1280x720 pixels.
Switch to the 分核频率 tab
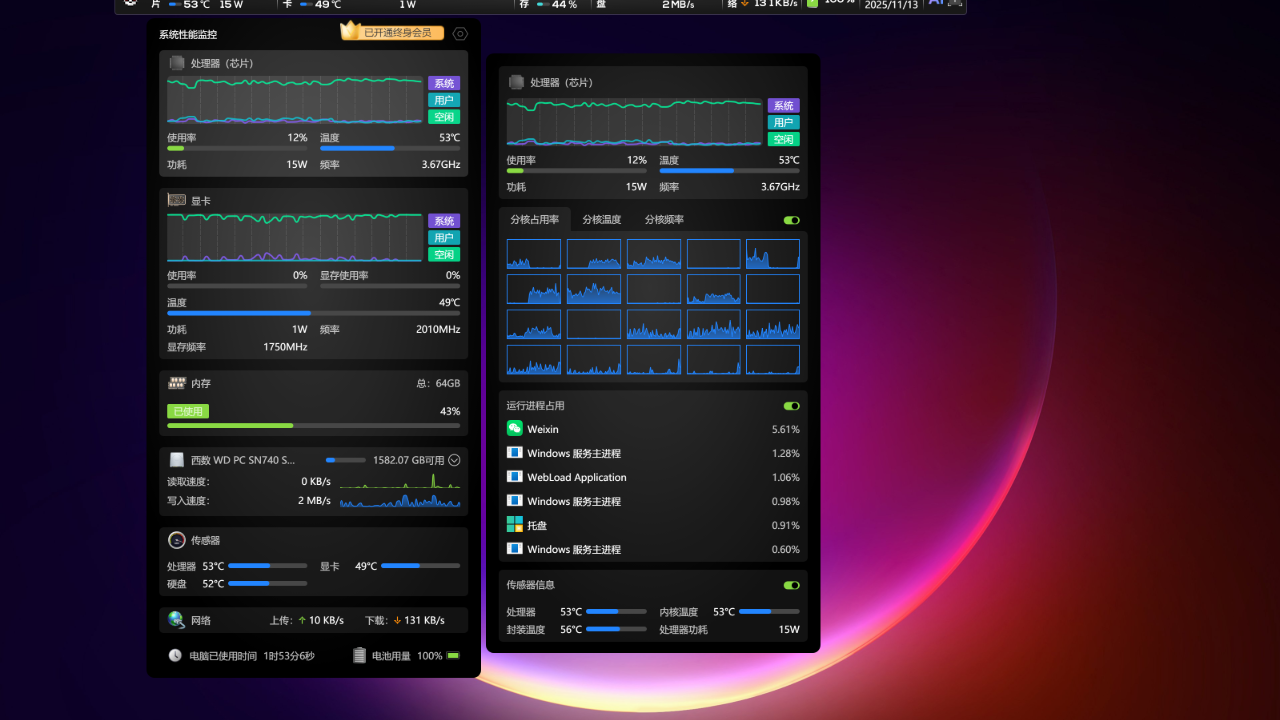tap(664, 220)
